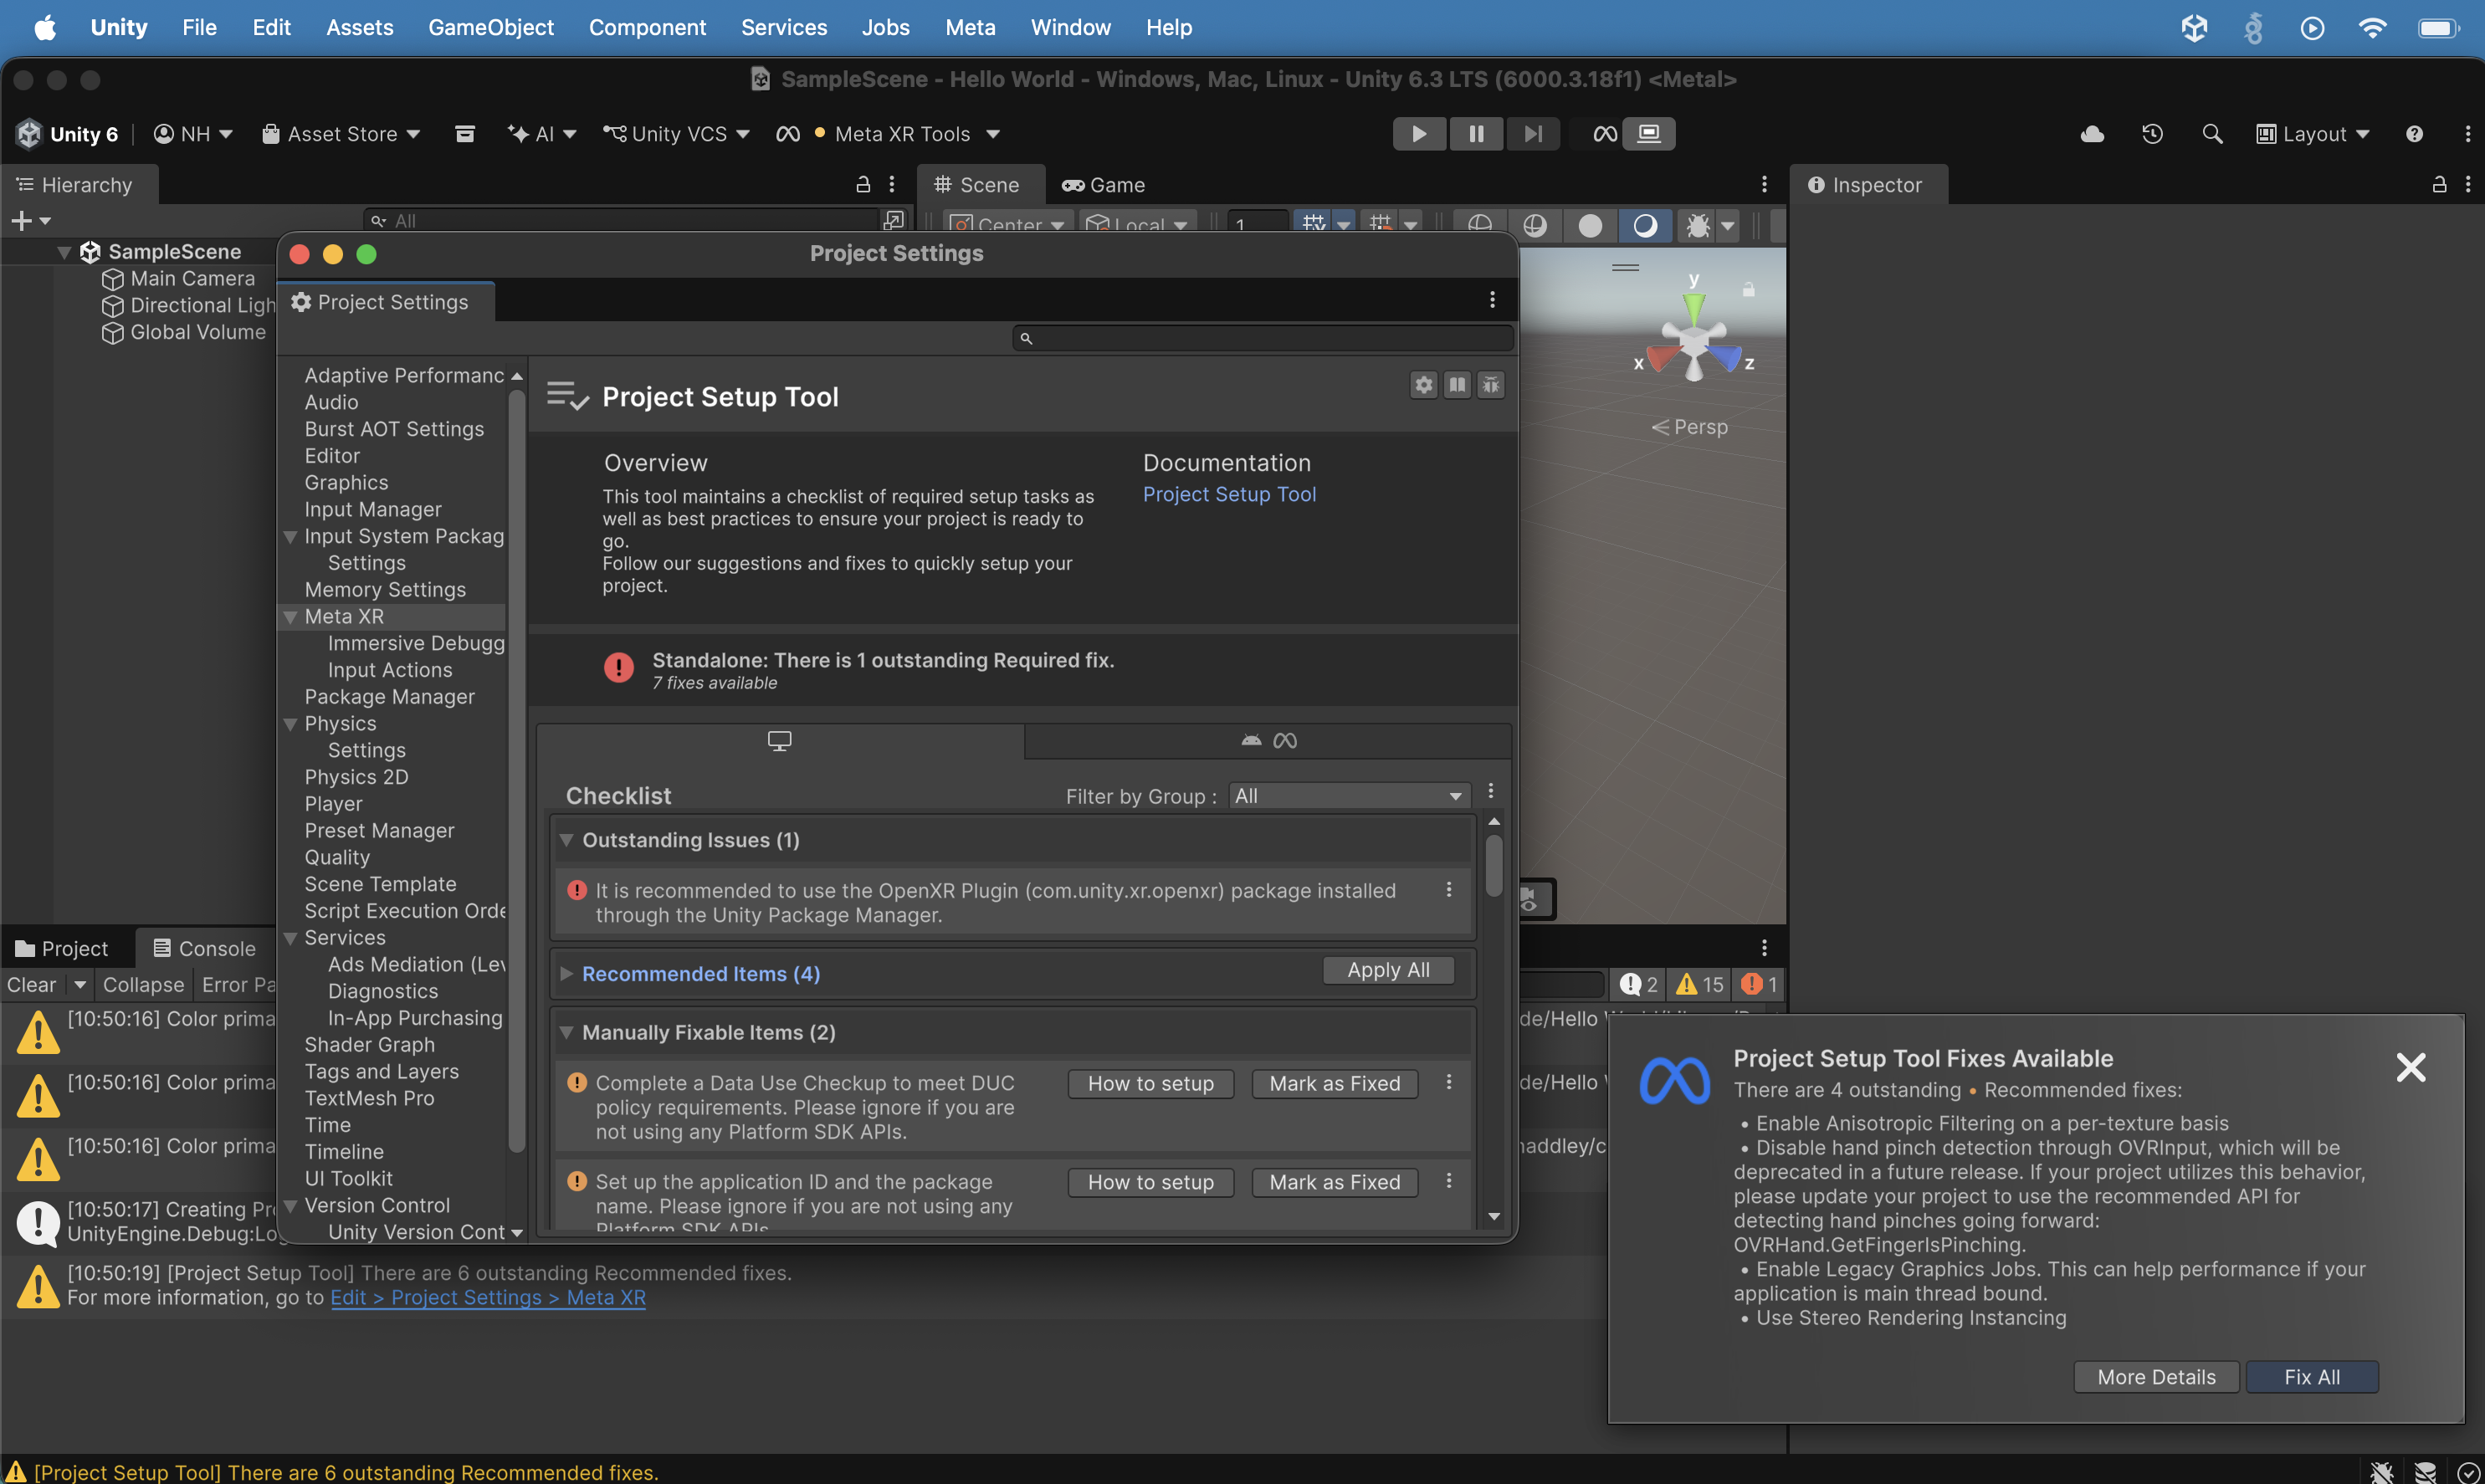The image size is (2485, 1484).
Task: Click the Project Setup Tool bug report icon
Action: pyautogui.click(x=1491, y=385)
